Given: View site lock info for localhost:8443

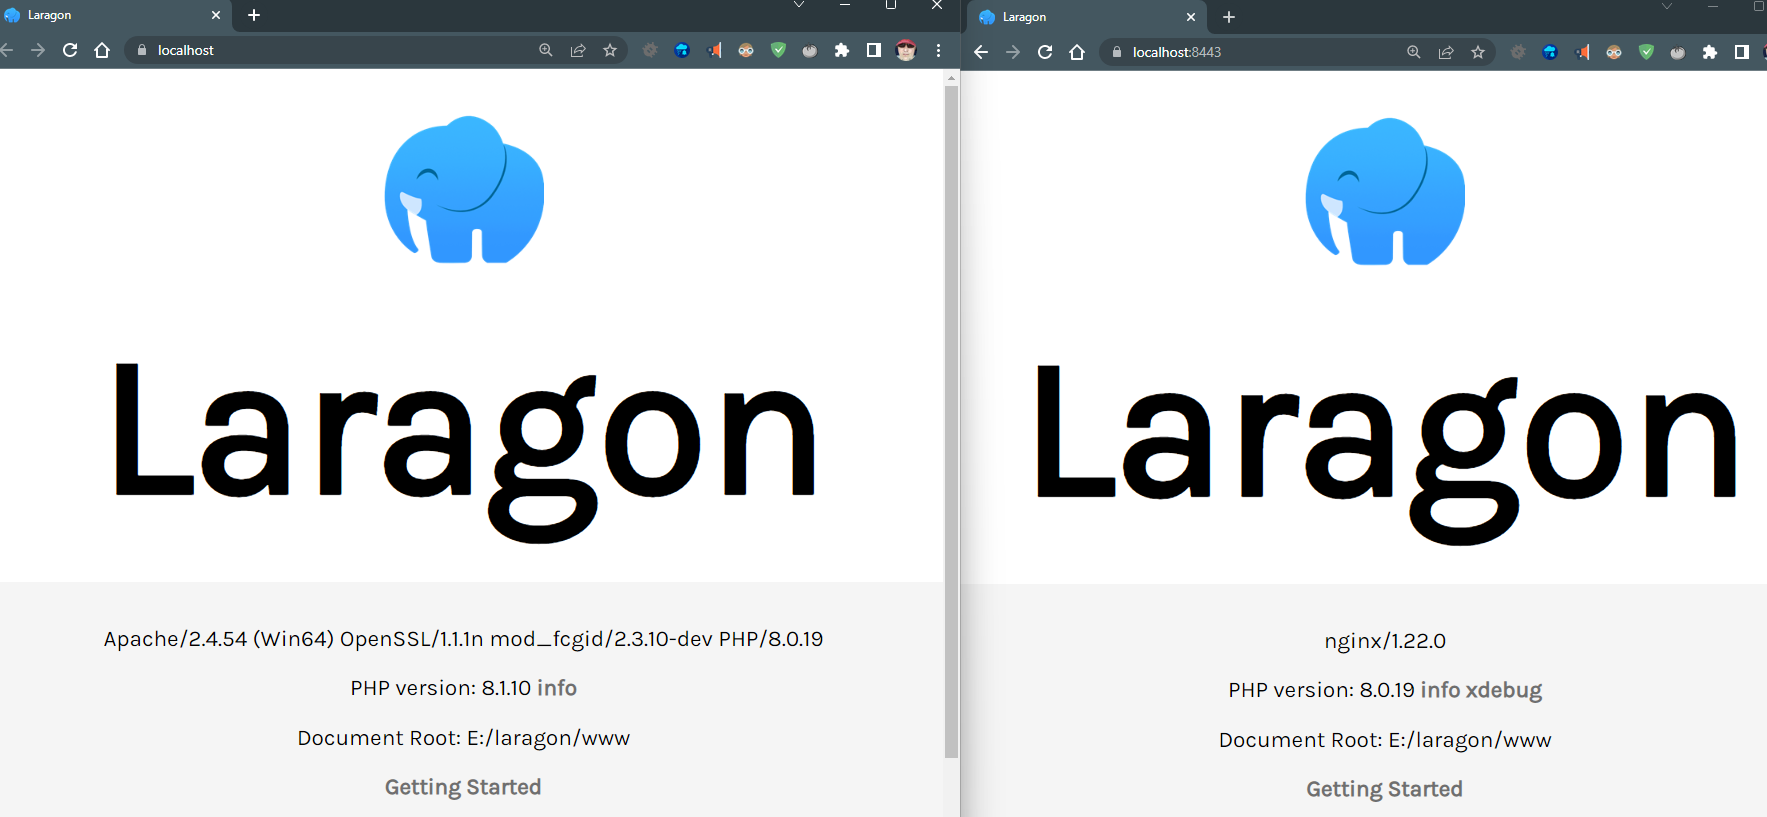Looking at the screenshot, I should [1117, 52].
